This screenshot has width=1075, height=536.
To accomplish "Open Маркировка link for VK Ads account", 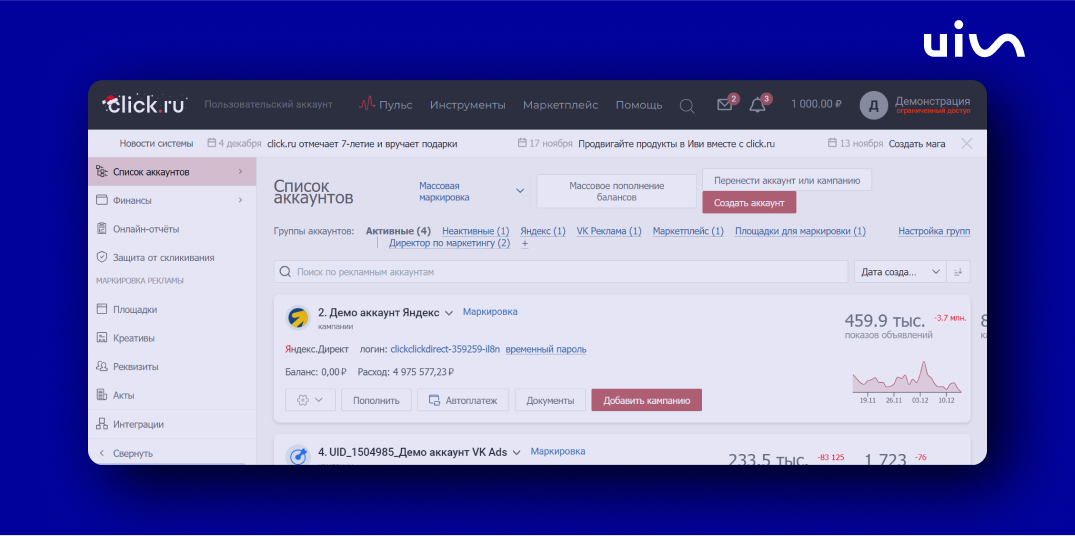I will point(558,452).
